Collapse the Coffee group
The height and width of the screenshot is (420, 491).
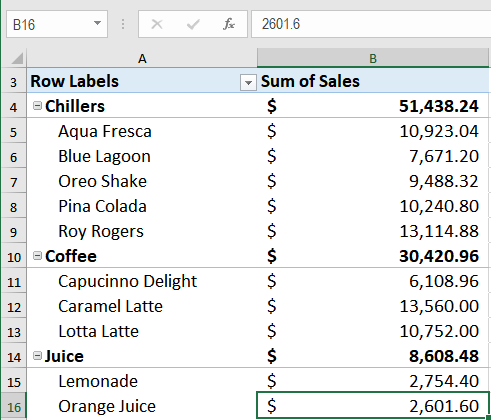click(x=37, y=256)
